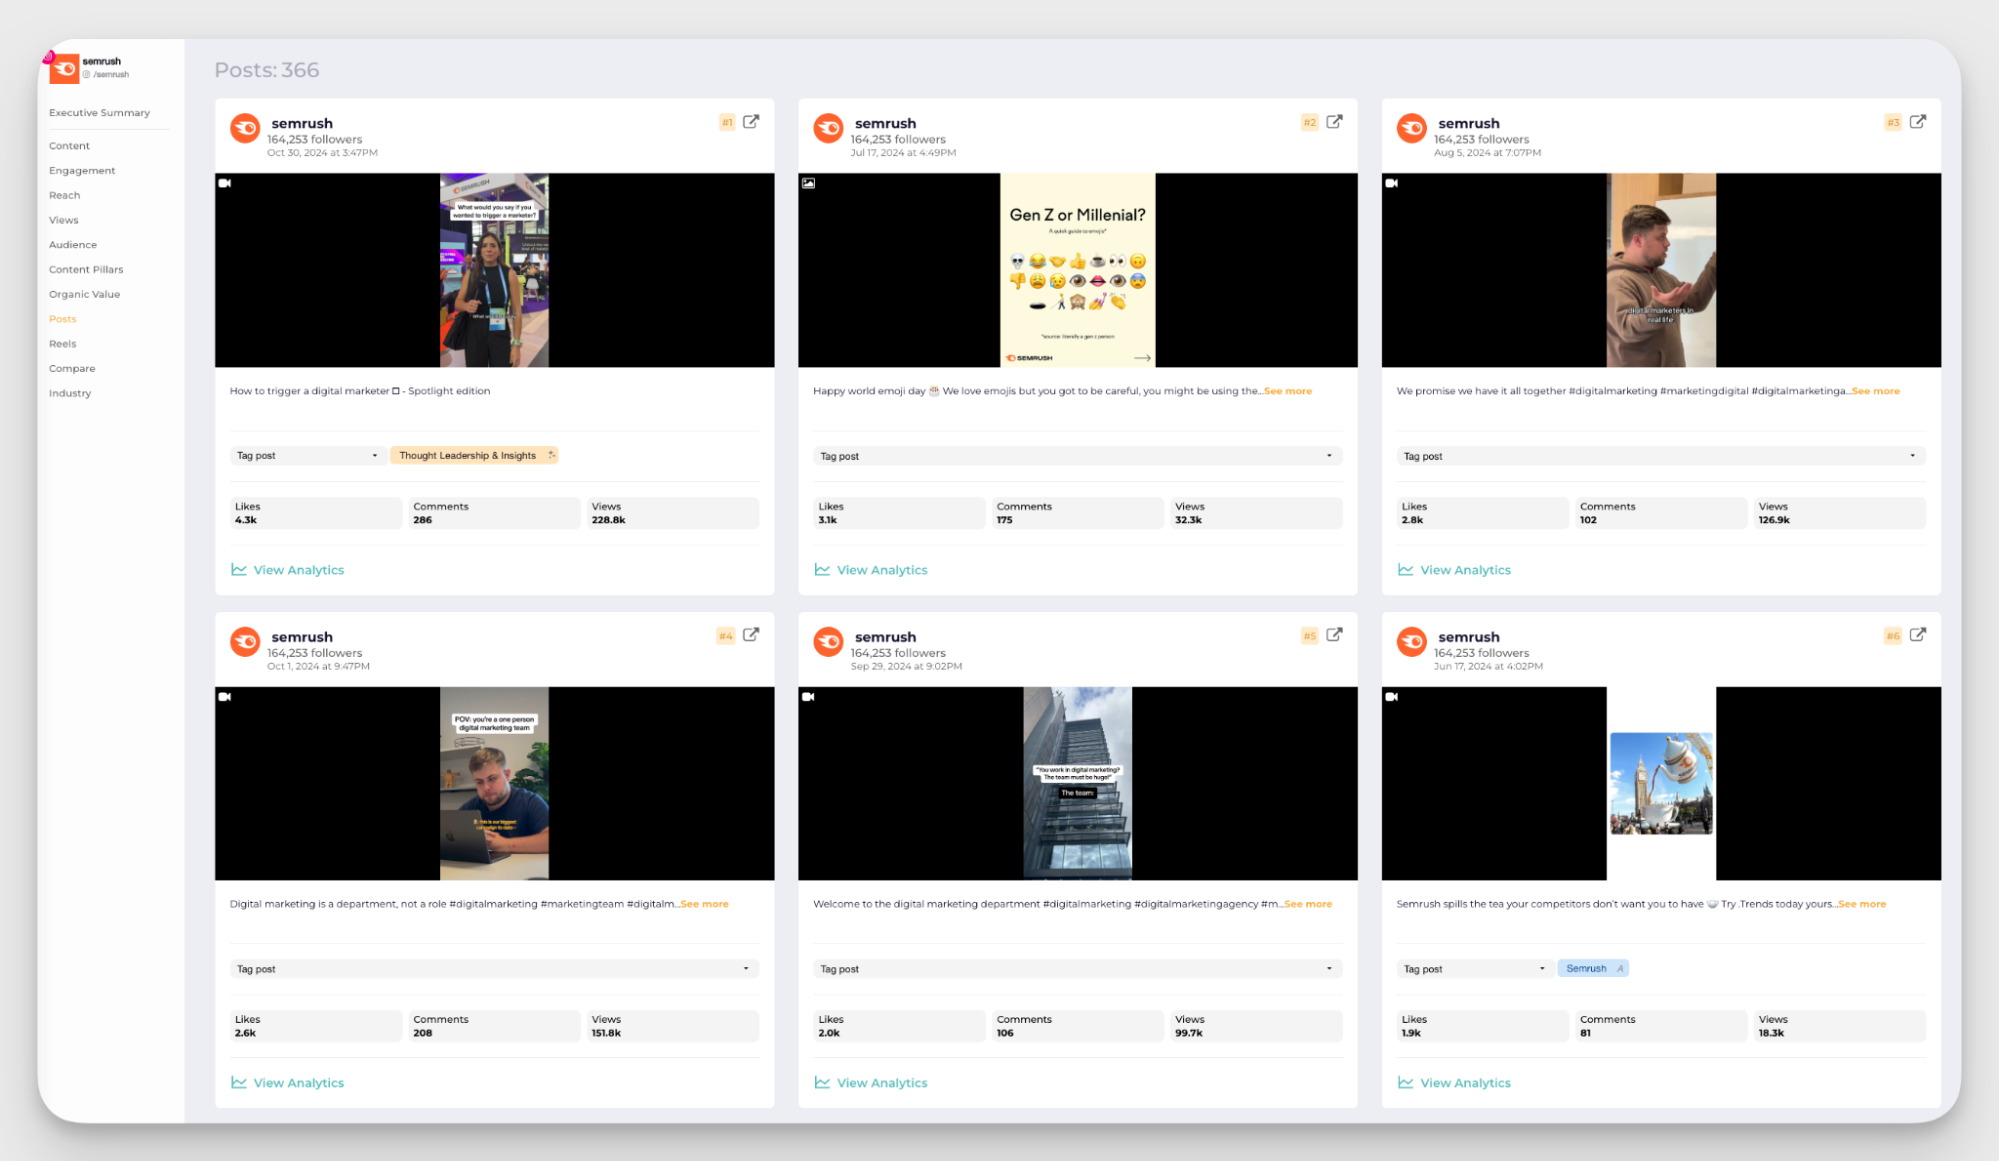
Task: Click the #4 rank badge
Action: (x=726, y=636)
